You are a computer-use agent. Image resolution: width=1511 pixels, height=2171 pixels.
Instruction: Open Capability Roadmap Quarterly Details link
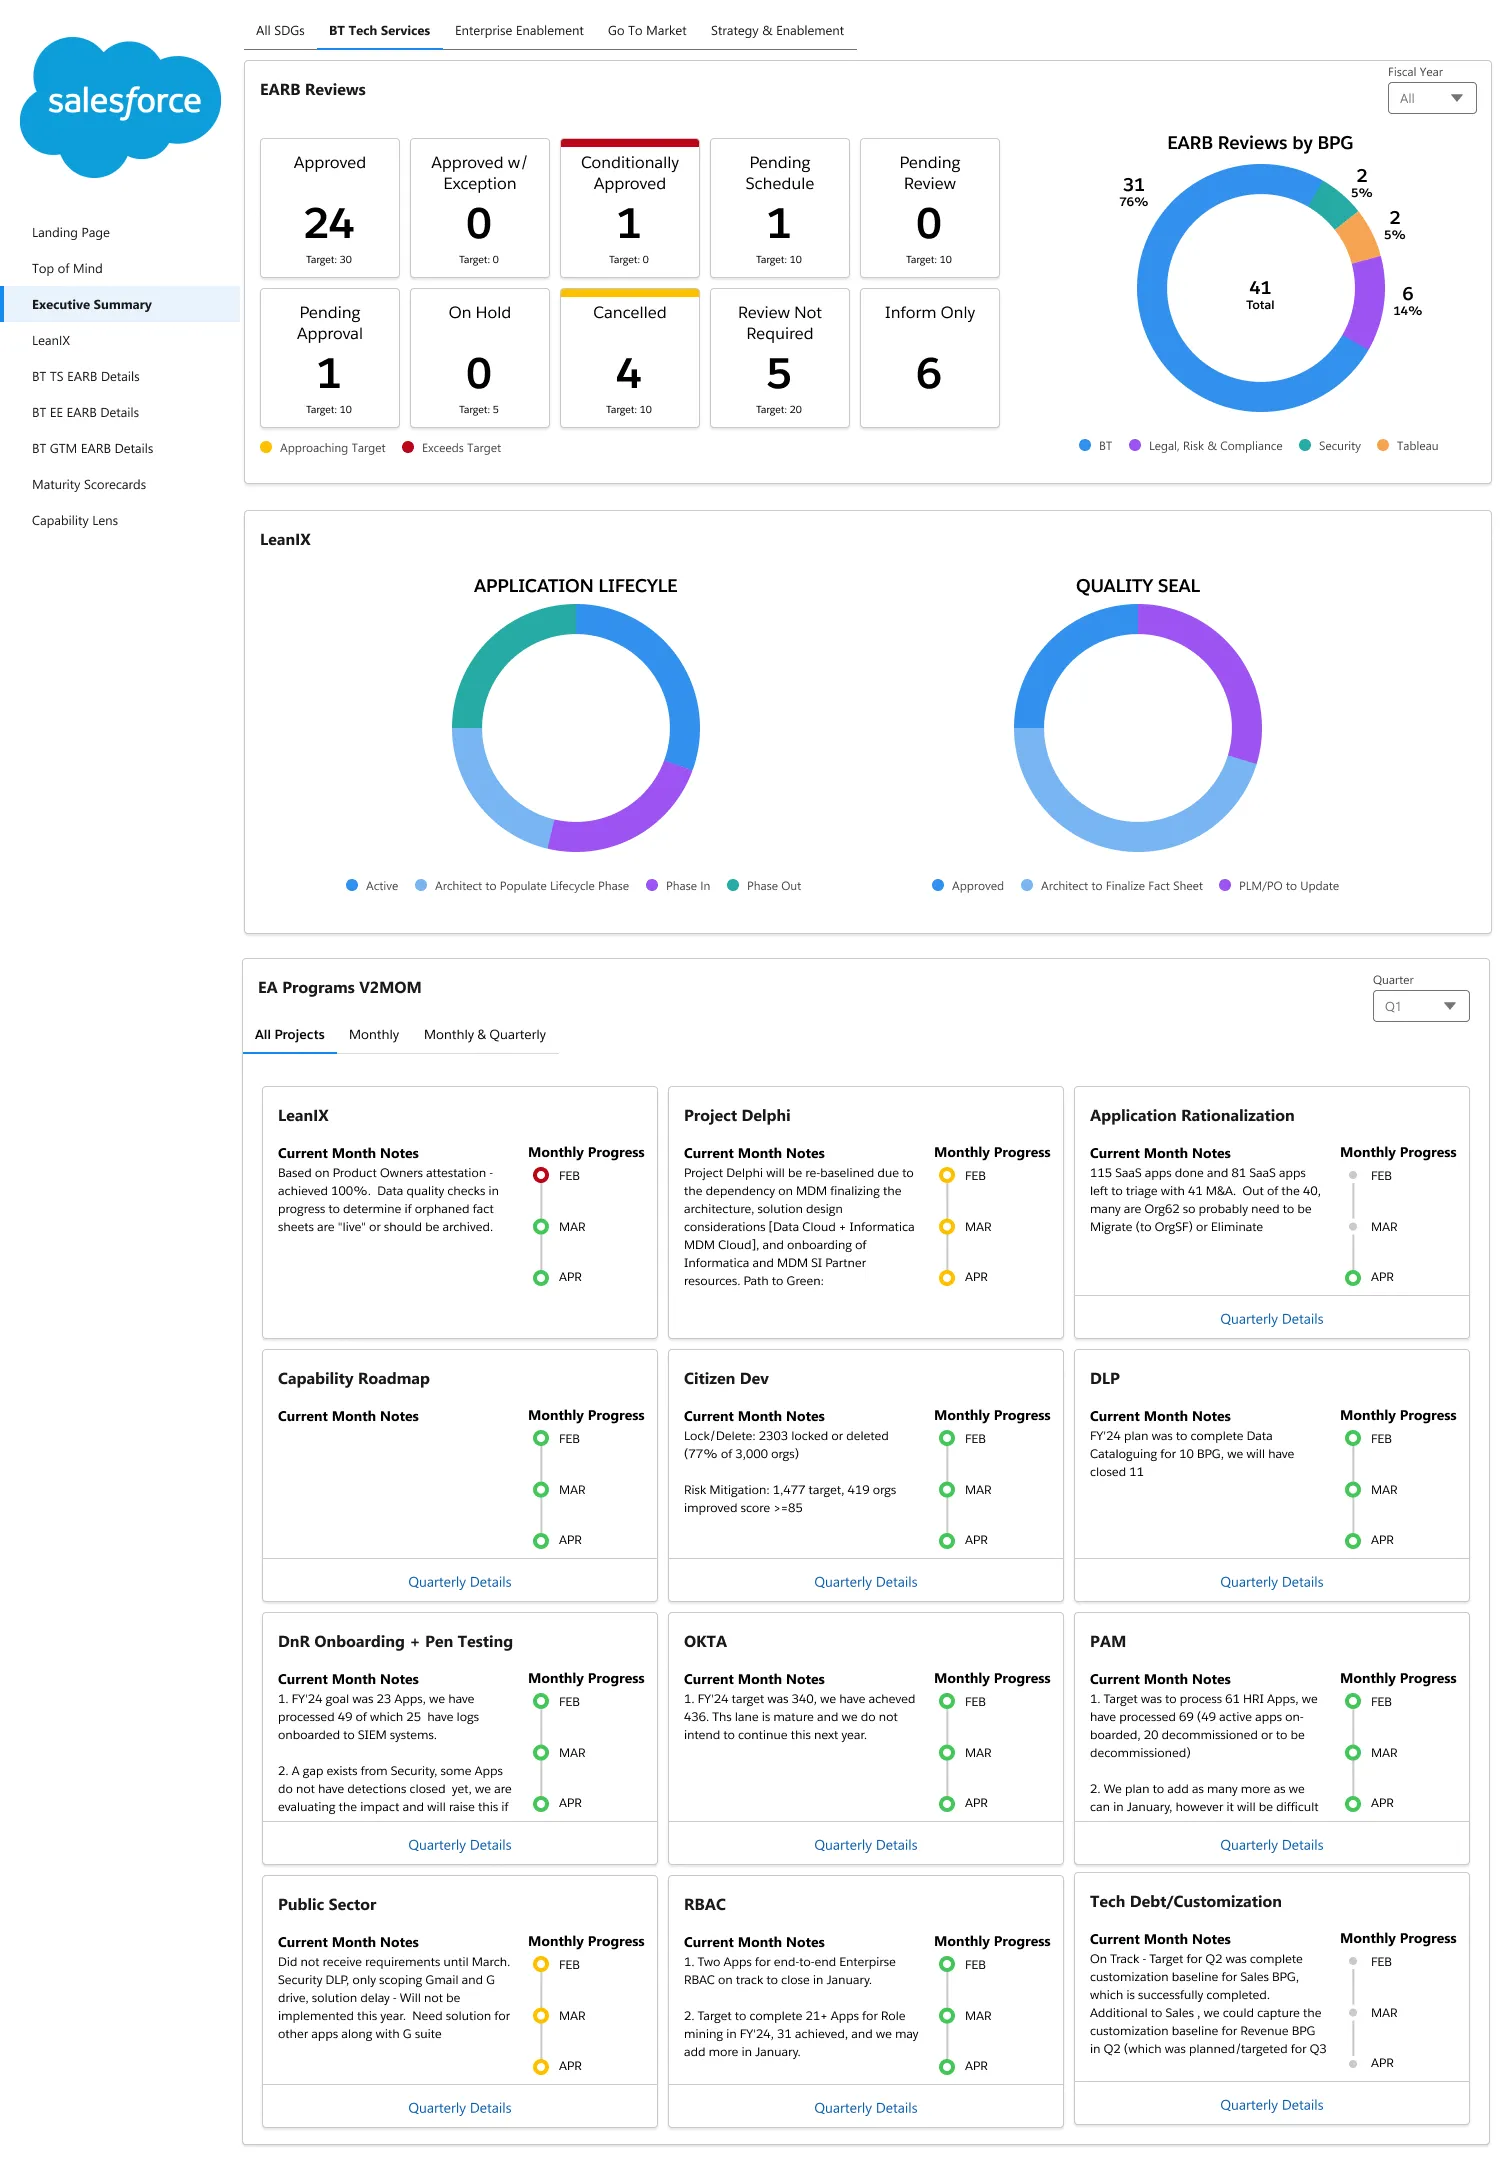(x=459, y=1583)
